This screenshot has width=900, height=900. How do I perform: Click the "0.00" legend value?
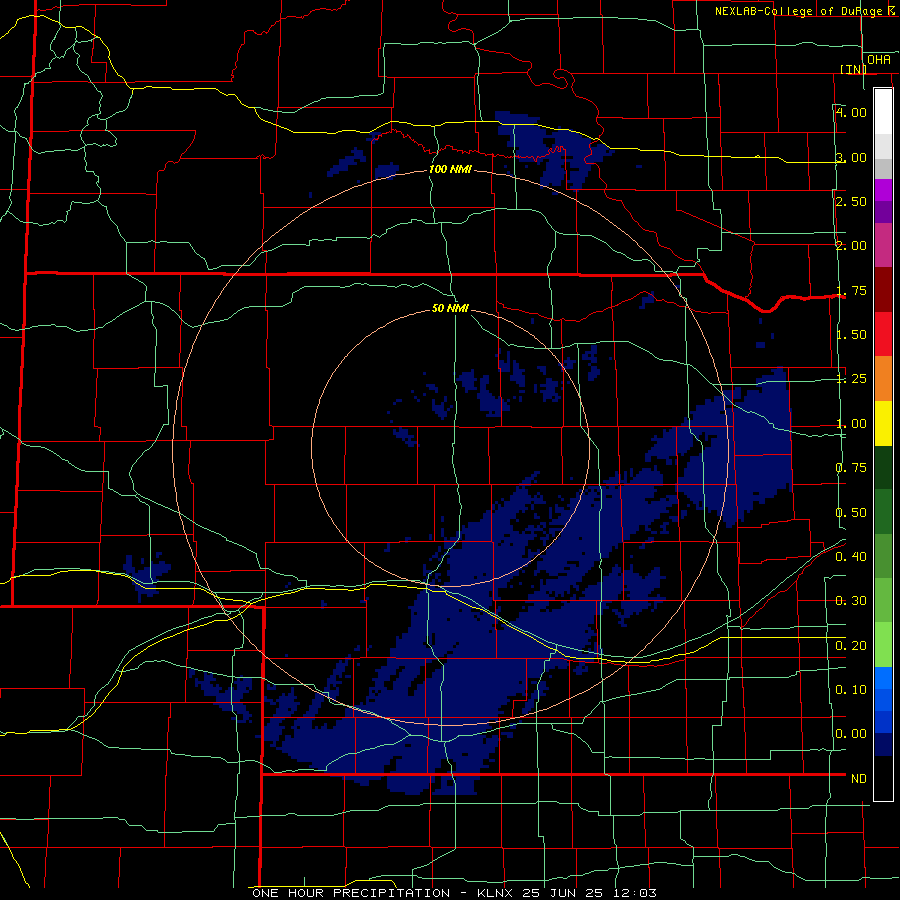click(x=851, y=734)
